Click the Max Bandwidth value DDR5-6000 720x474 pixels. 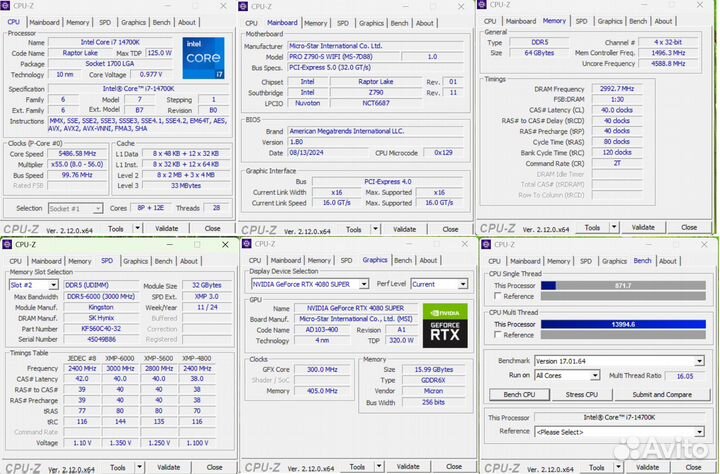pyautogui.click(x=101, y=297)
